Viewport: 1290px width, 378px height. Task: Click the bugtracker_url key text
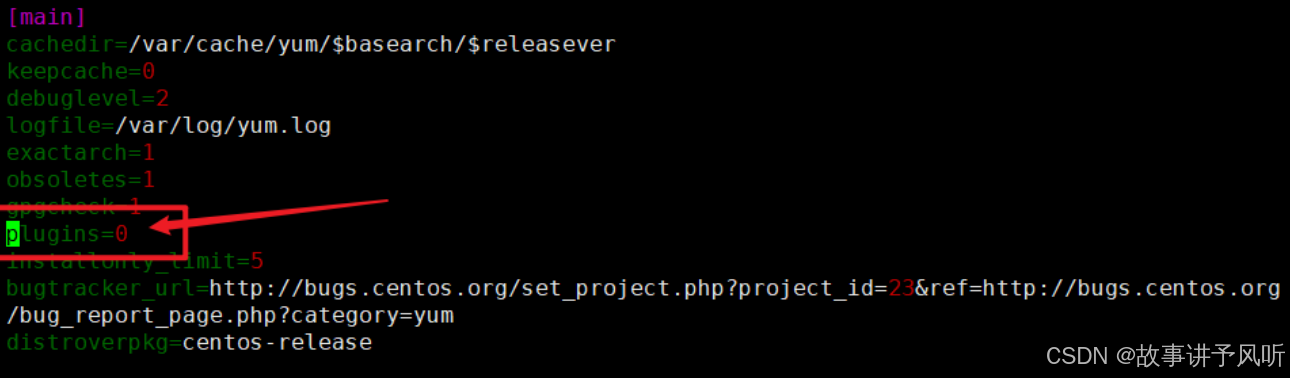[x=100, y=289]
